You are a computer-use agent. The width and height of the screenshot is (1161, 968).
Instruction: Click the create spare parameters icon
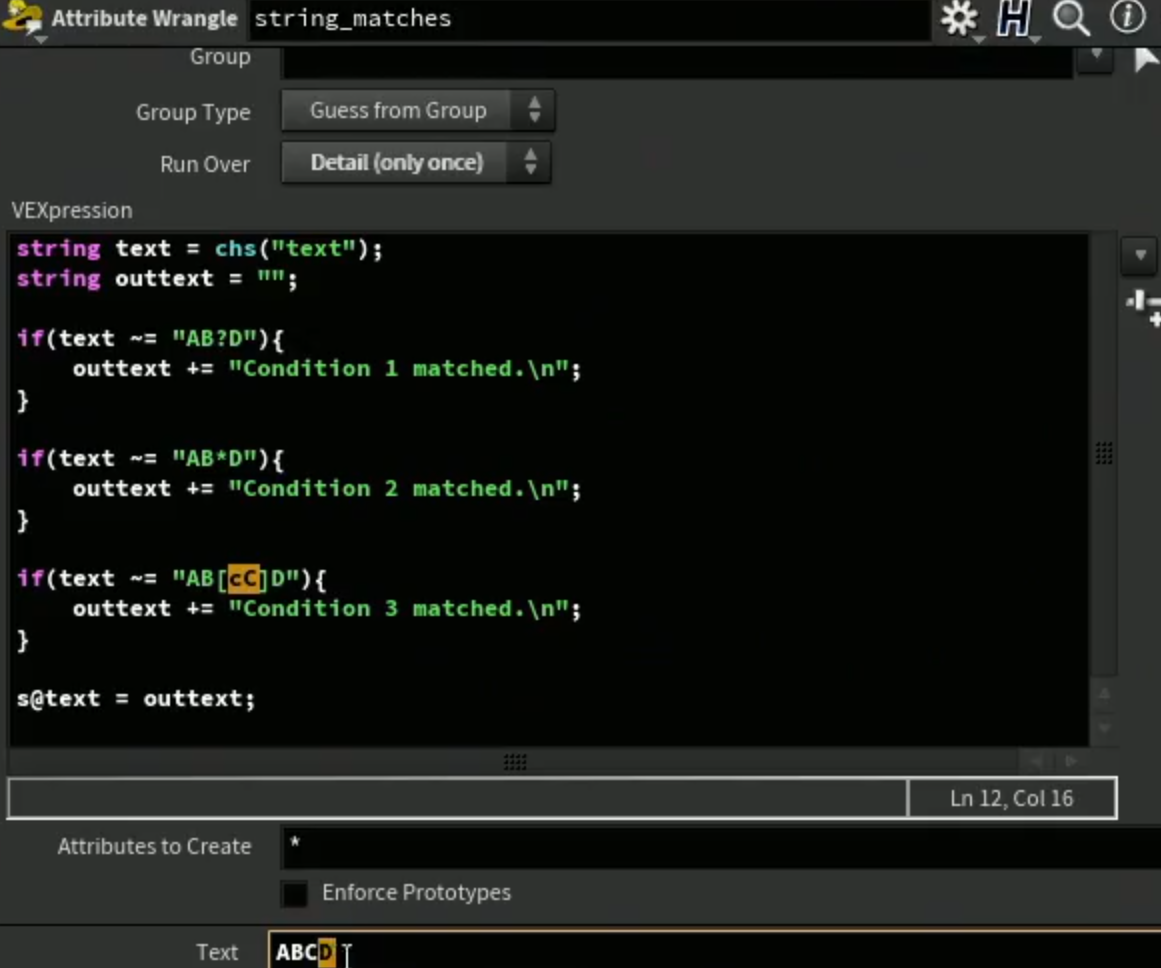tap(1142, 307)
